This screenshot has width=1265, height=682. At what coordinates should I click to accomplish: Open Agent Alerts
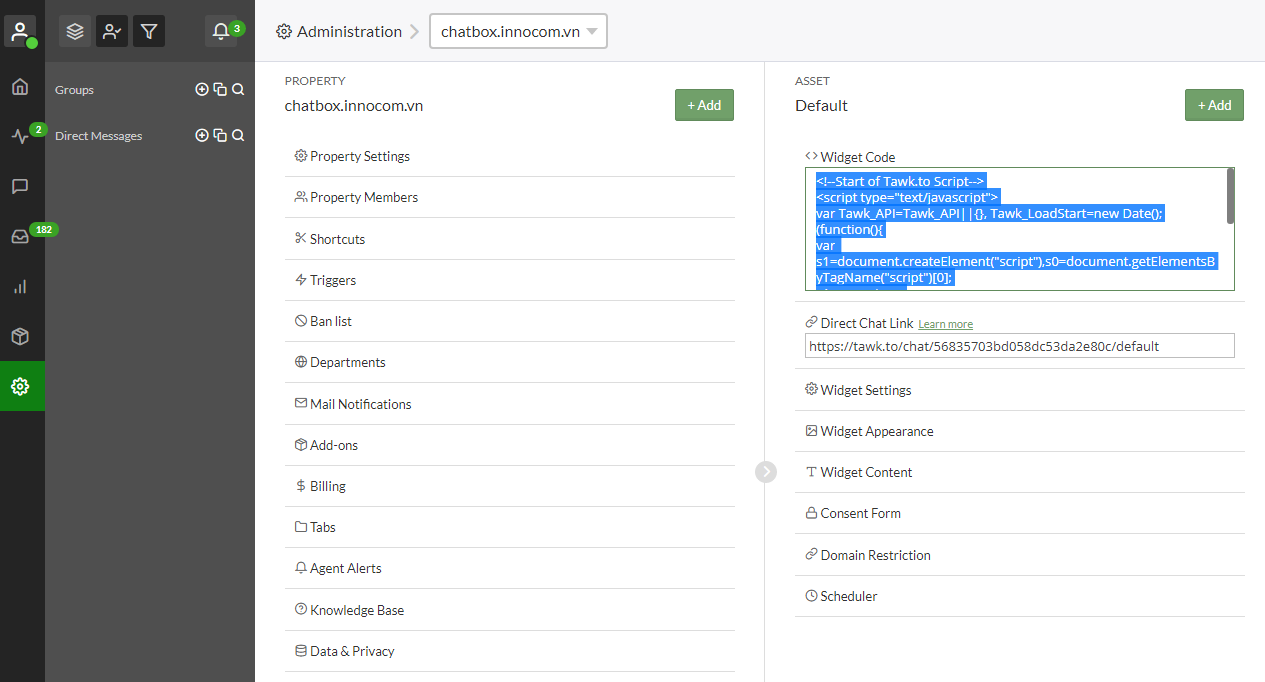click(510, 568)
